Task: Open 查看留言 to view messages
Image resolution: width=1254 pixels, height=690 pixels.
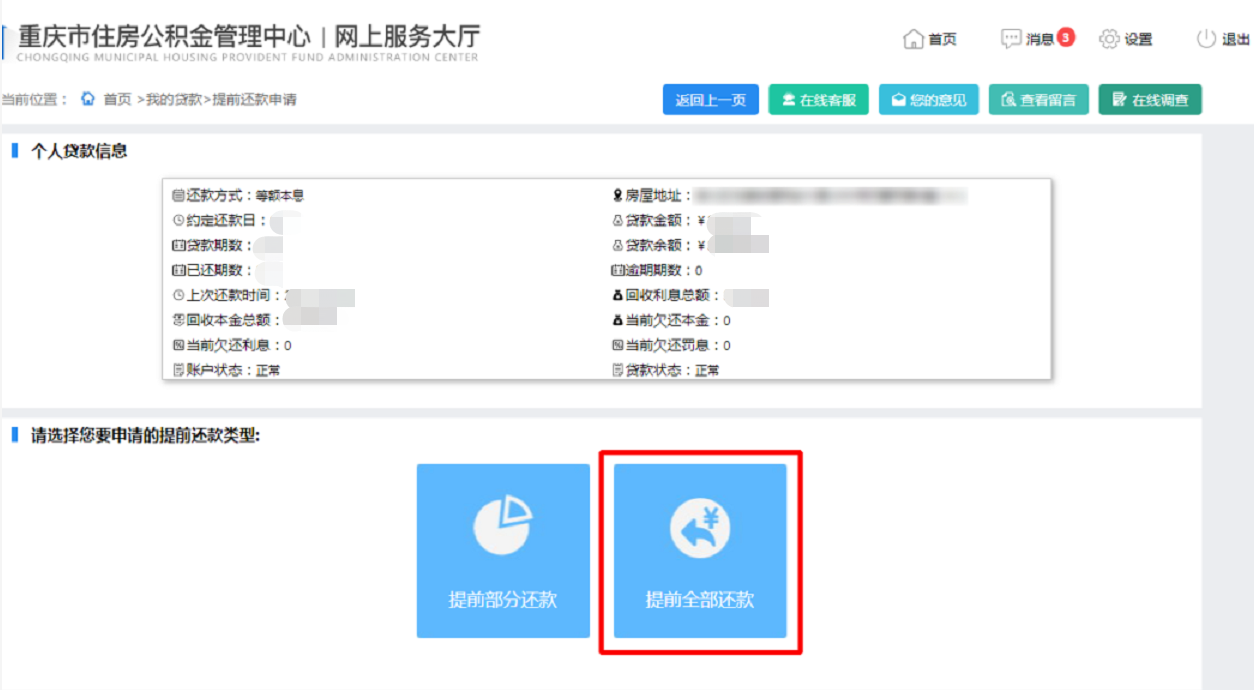Action: tap(1038, 100)
